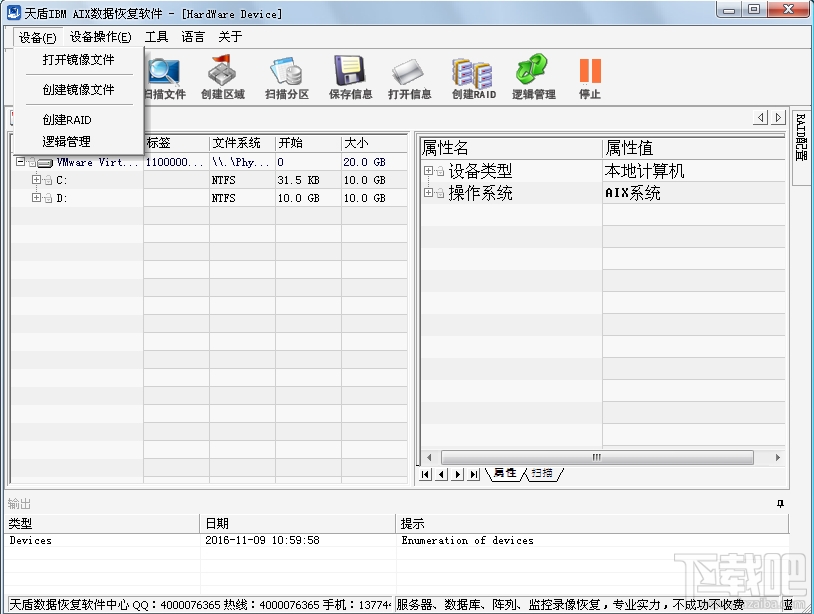Select the D: partition row label
Image resolution: width=814 pixels, height=614 pixels.
[x=62, y=198]
